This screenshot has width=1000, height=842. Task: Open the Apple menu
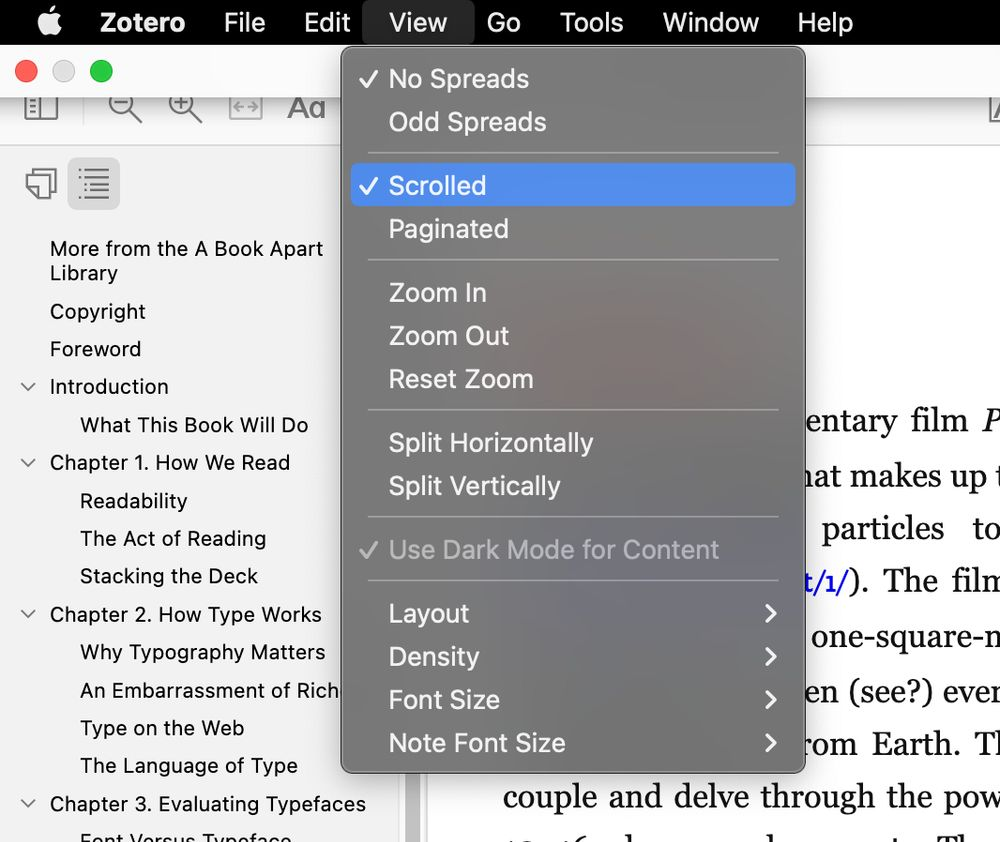coord(49,22)
